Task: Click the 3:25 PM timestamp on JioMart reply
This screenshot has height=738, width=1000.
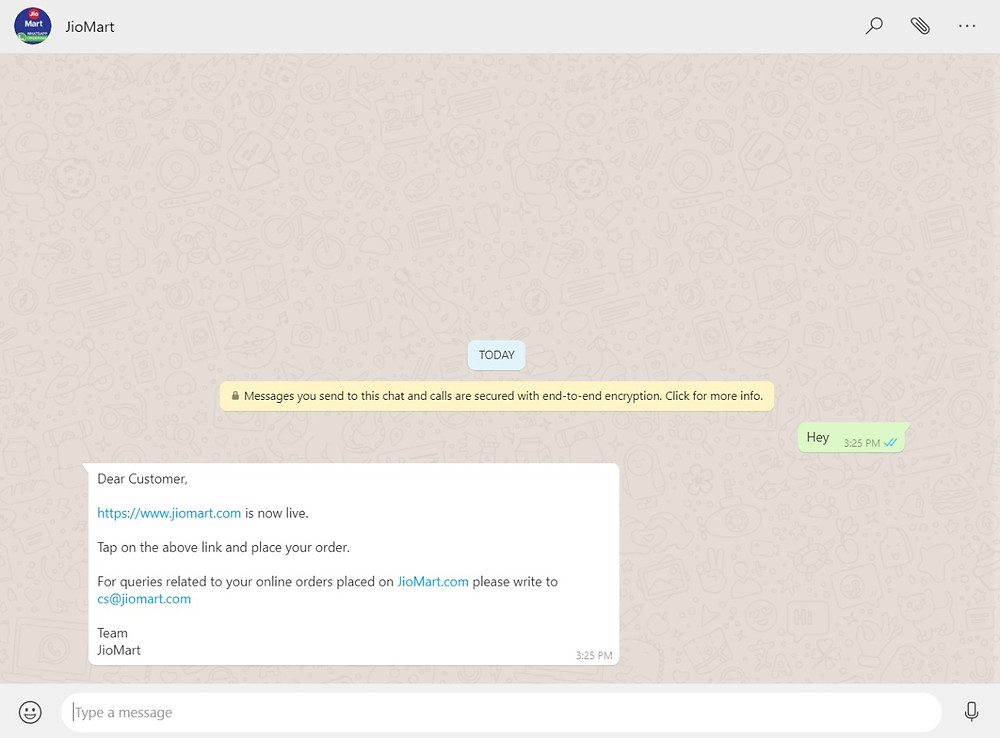Action: 594,655
